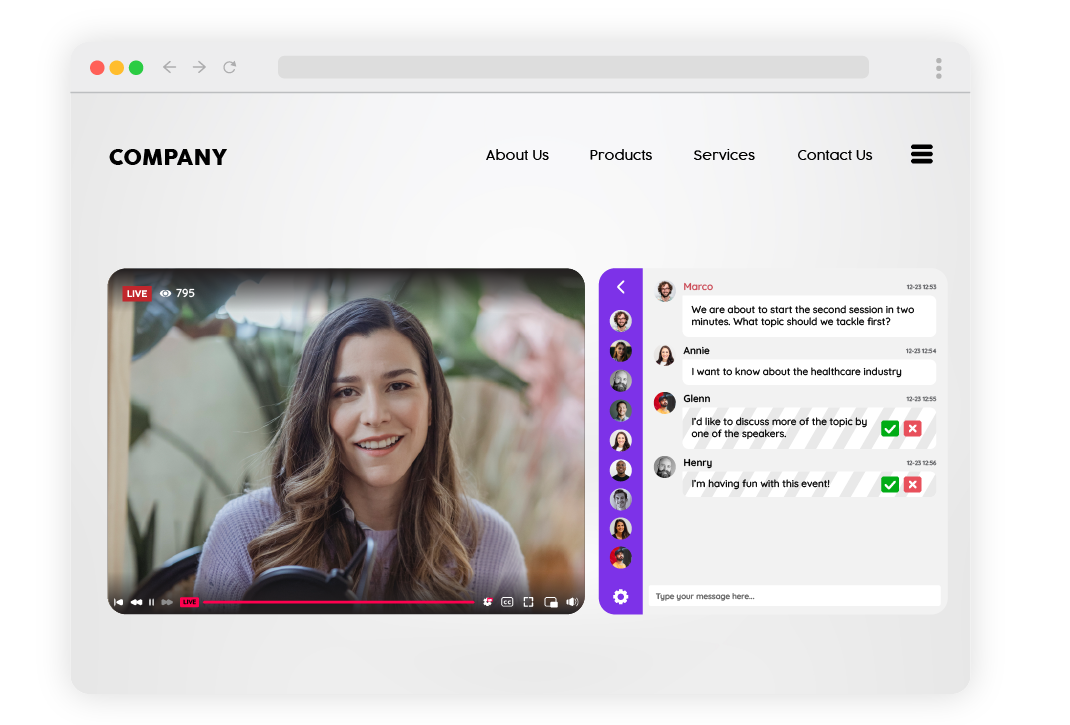
Task: Click the viewer count eye icon
Action: pyautogui.click(x=166, y=293)
